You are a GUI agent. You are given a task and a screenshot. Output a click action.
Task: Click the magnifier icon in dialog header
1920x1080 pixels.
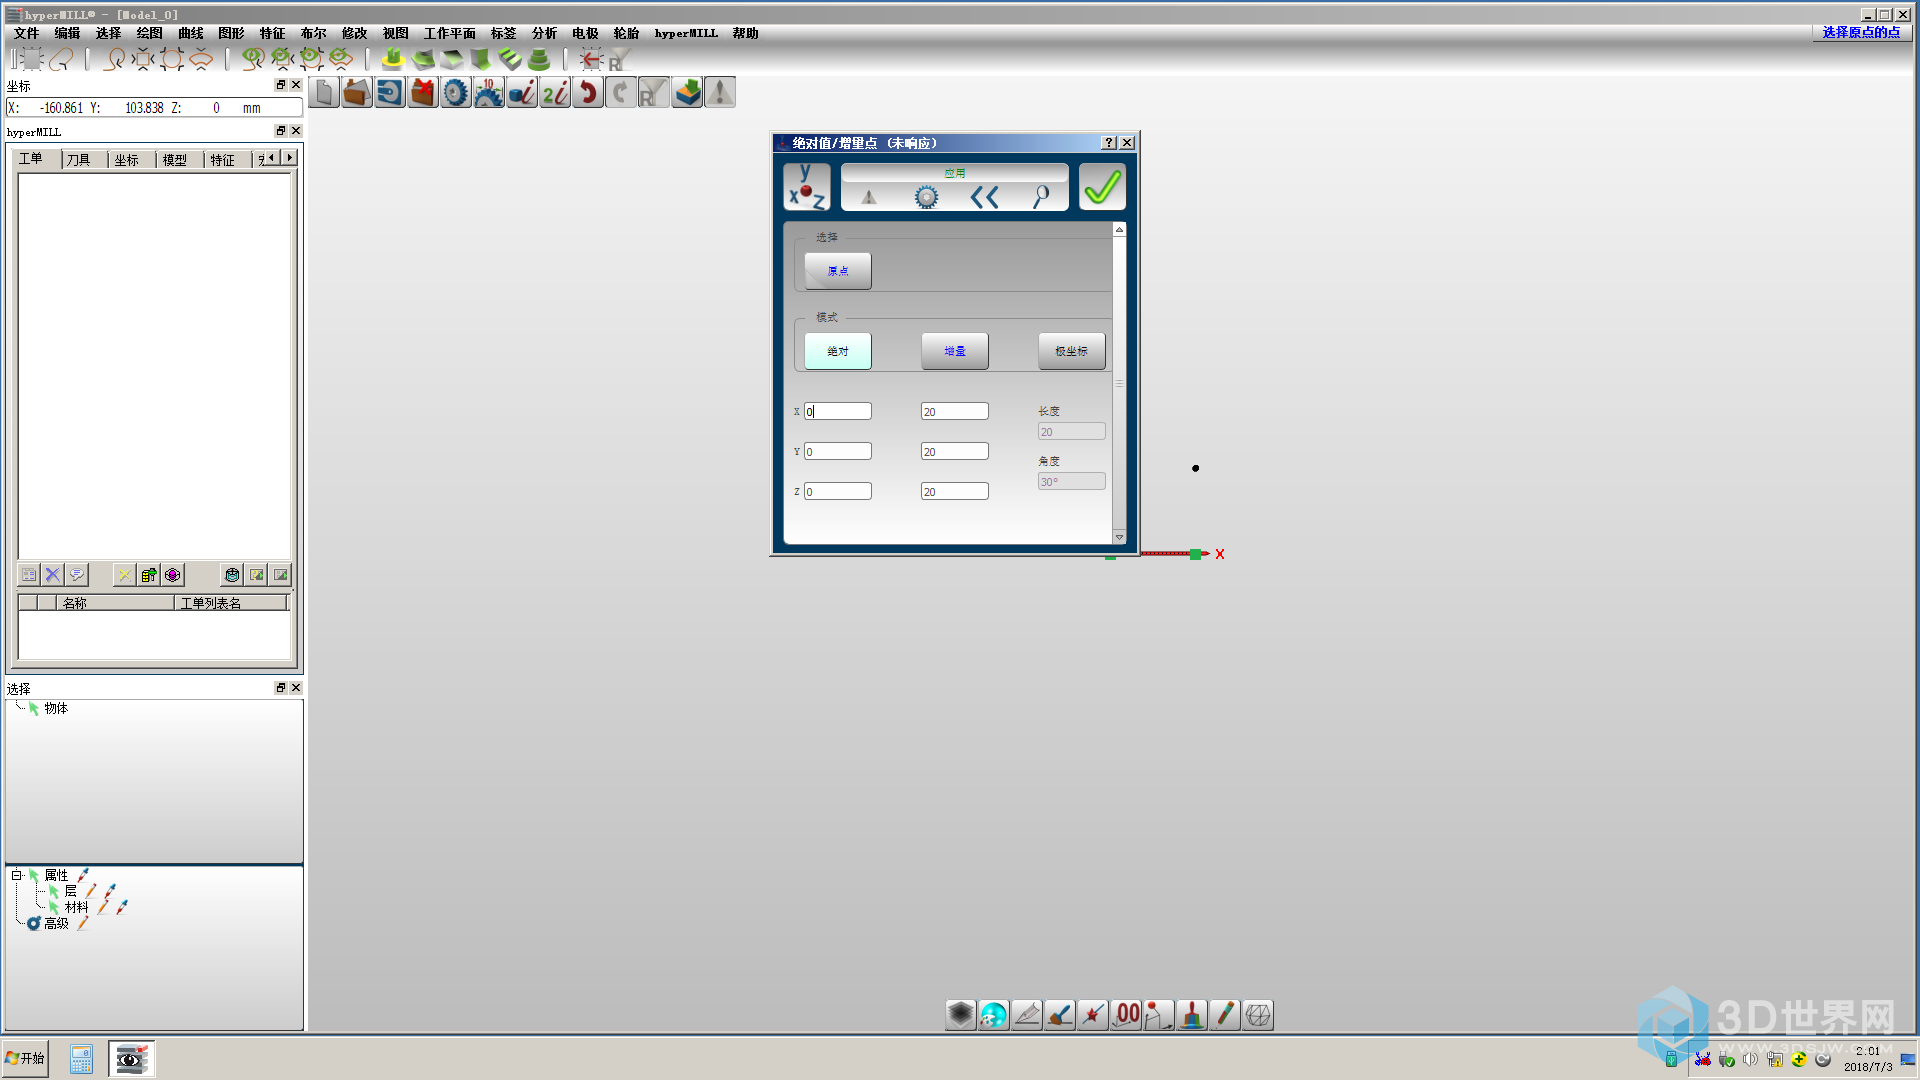(1041, 197)
